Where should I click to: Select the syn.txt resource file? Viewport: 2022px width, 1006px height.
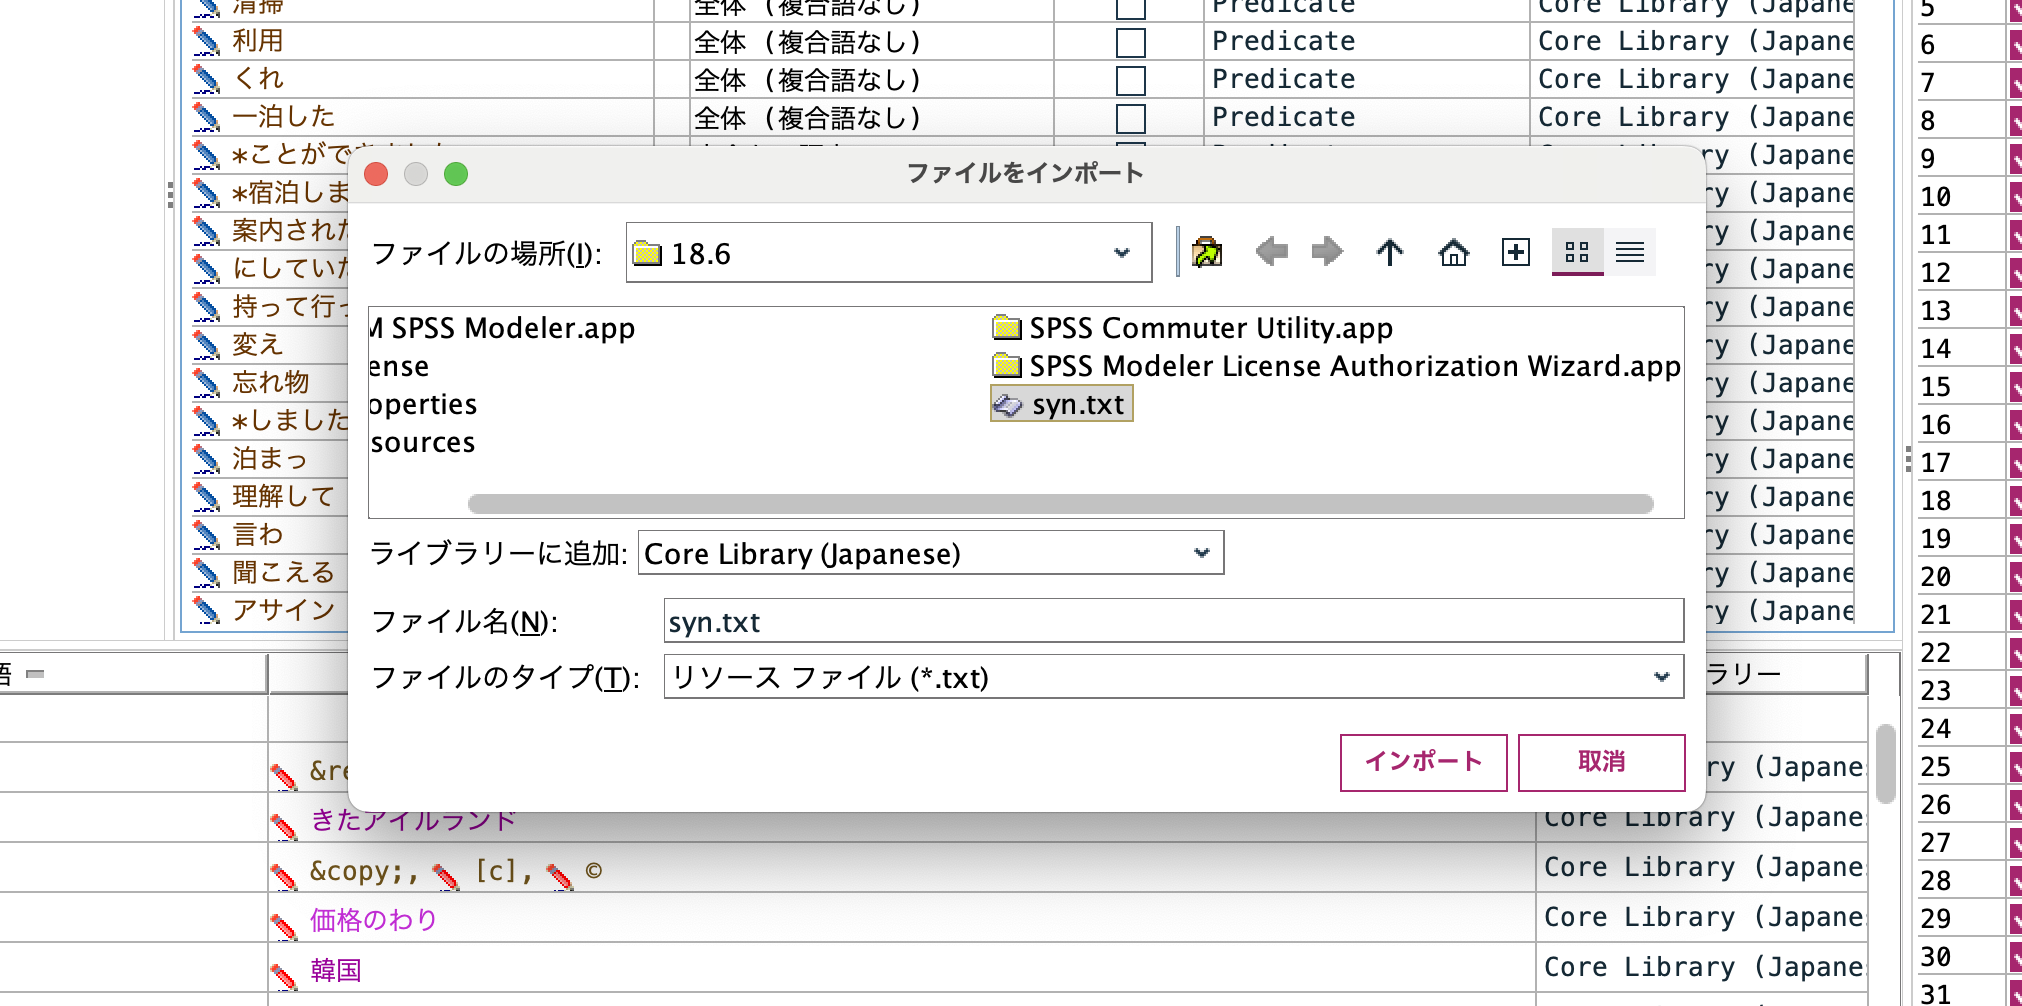point(1061,403)
